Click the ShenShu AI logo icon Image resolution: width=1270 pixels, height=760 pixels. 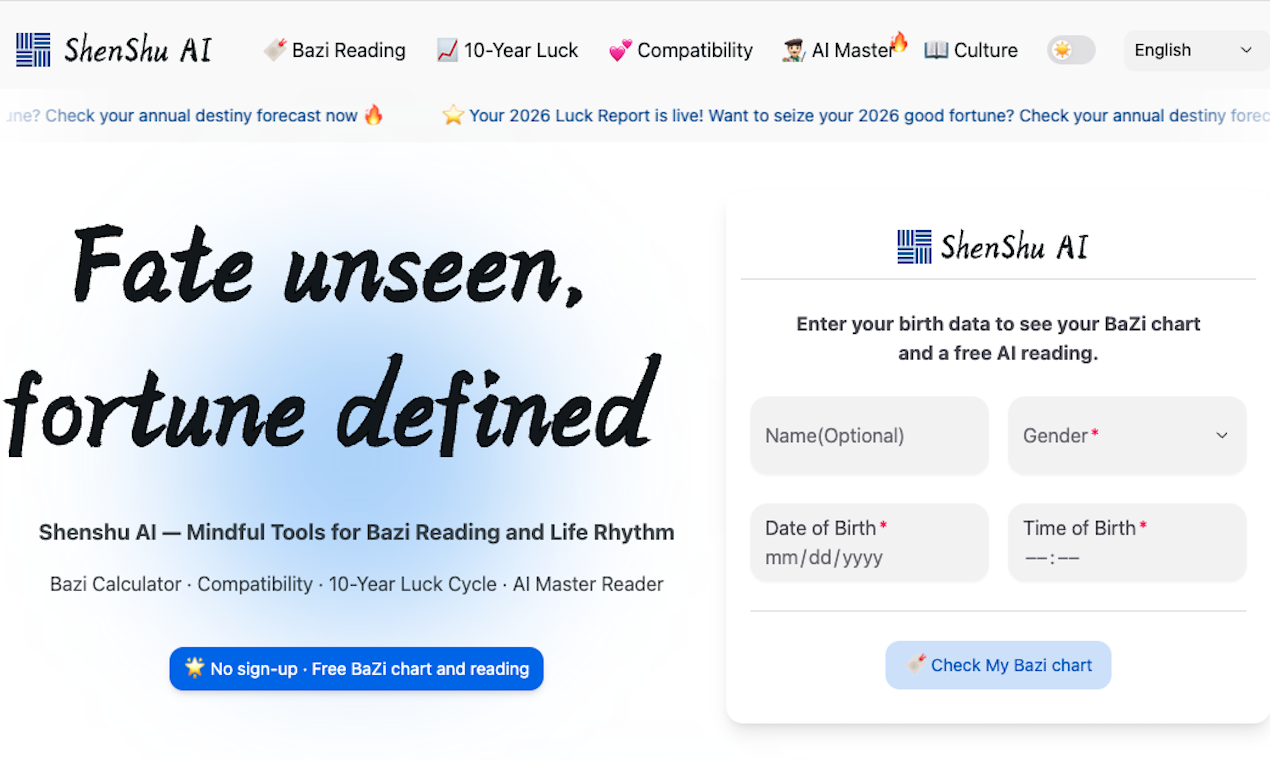tap(32, 49)
